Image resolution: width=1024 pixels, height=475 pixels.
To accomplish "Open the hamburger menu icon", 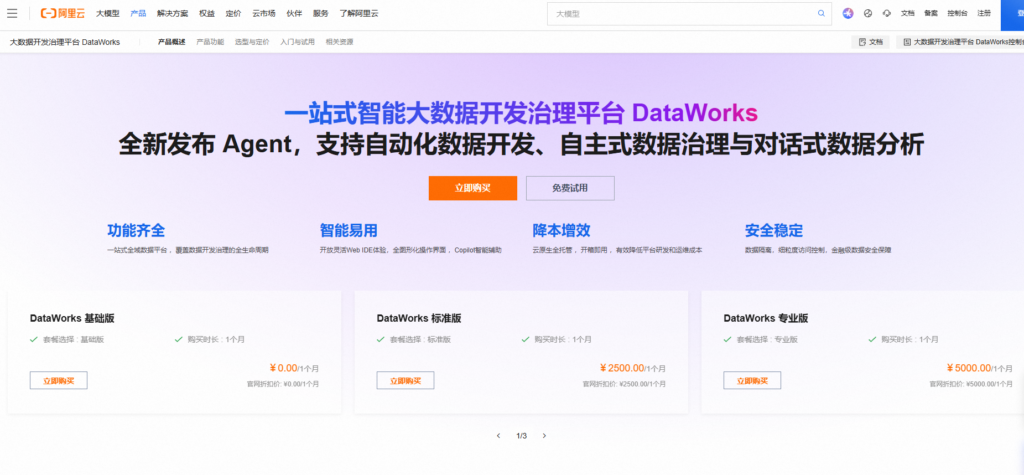I will pos(12,13).
